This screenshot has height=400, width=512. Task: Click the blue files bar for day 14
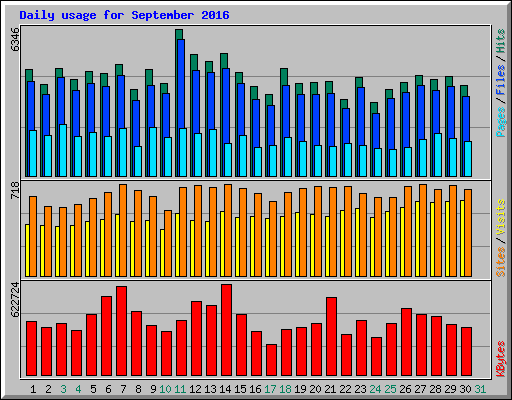click(226, 106)
